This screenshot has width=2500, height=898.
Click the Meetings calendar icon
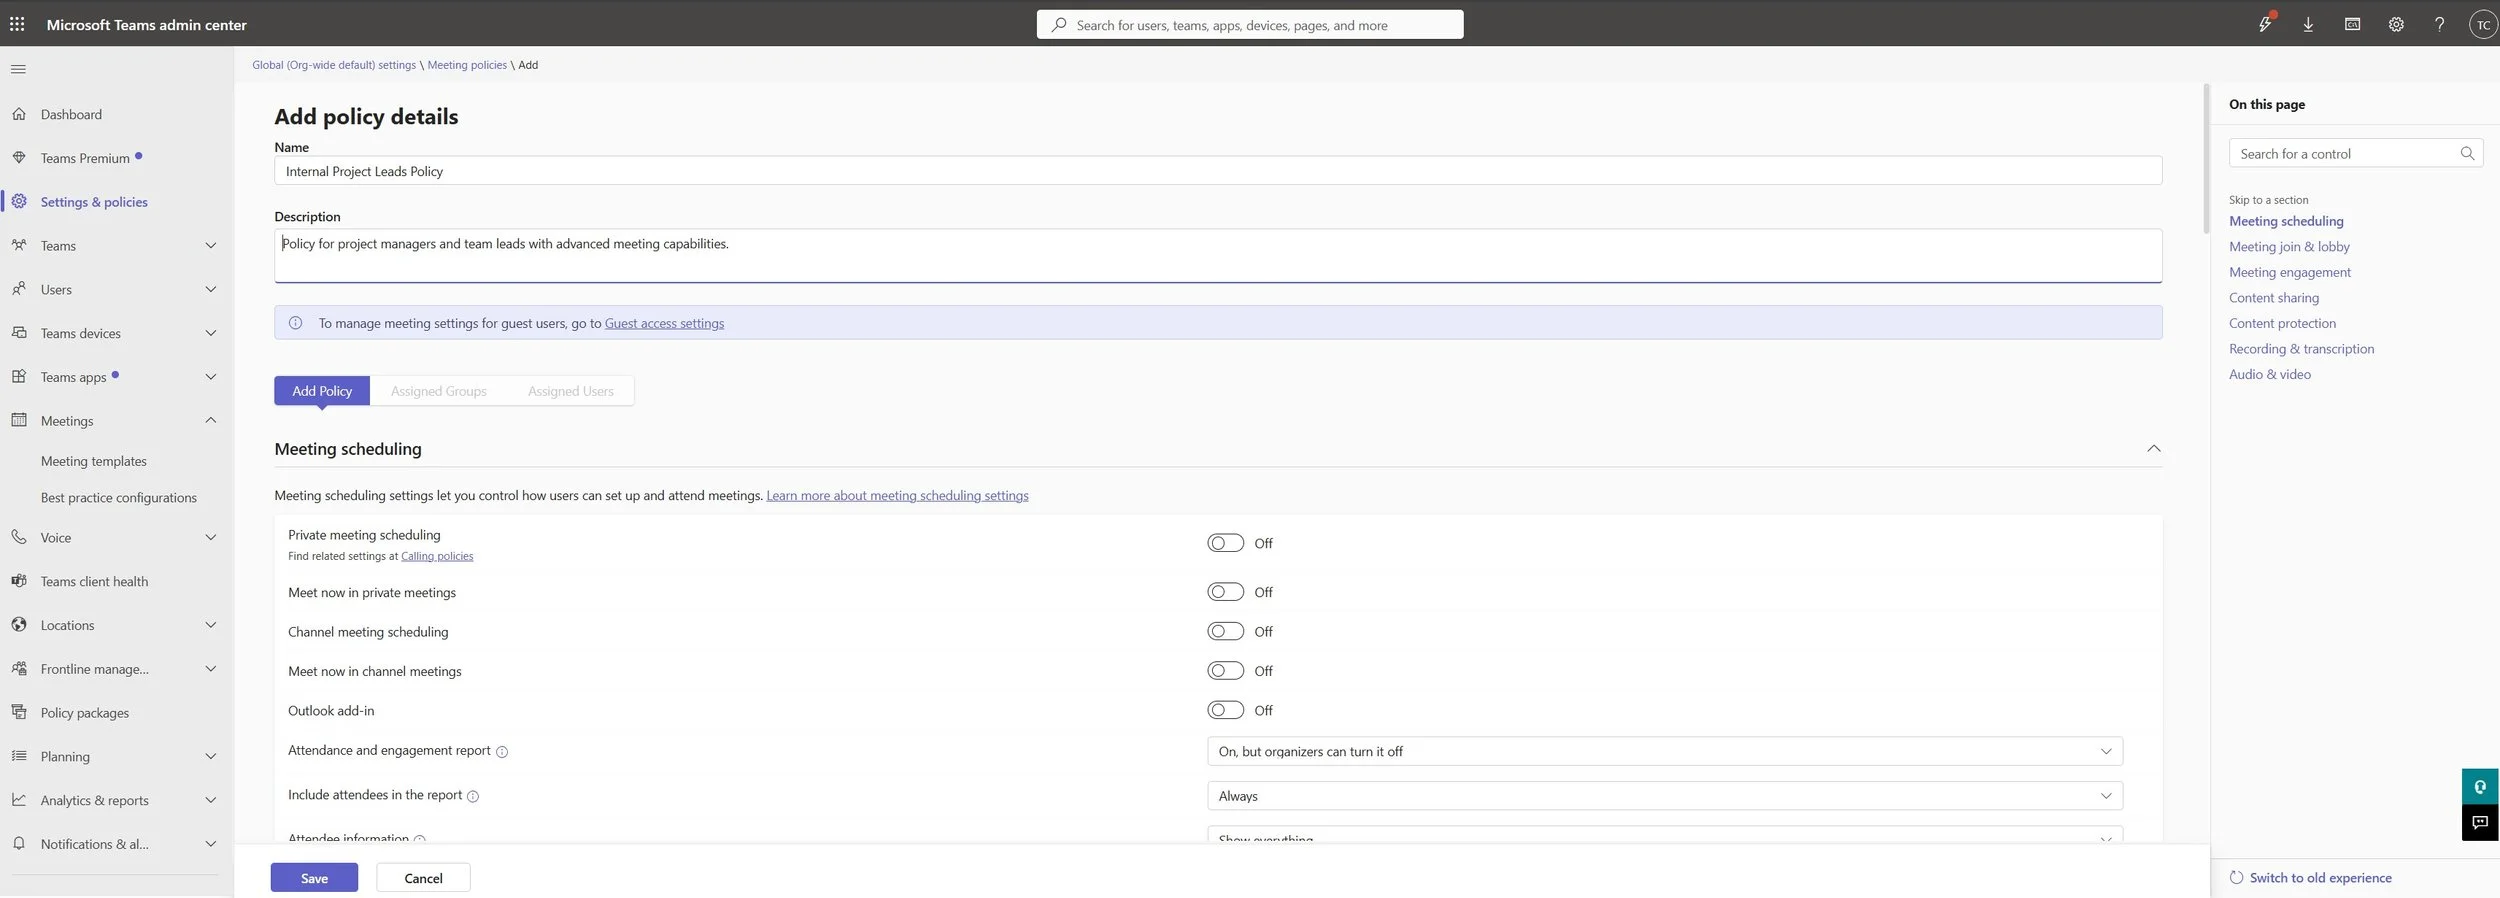(19, 420)
